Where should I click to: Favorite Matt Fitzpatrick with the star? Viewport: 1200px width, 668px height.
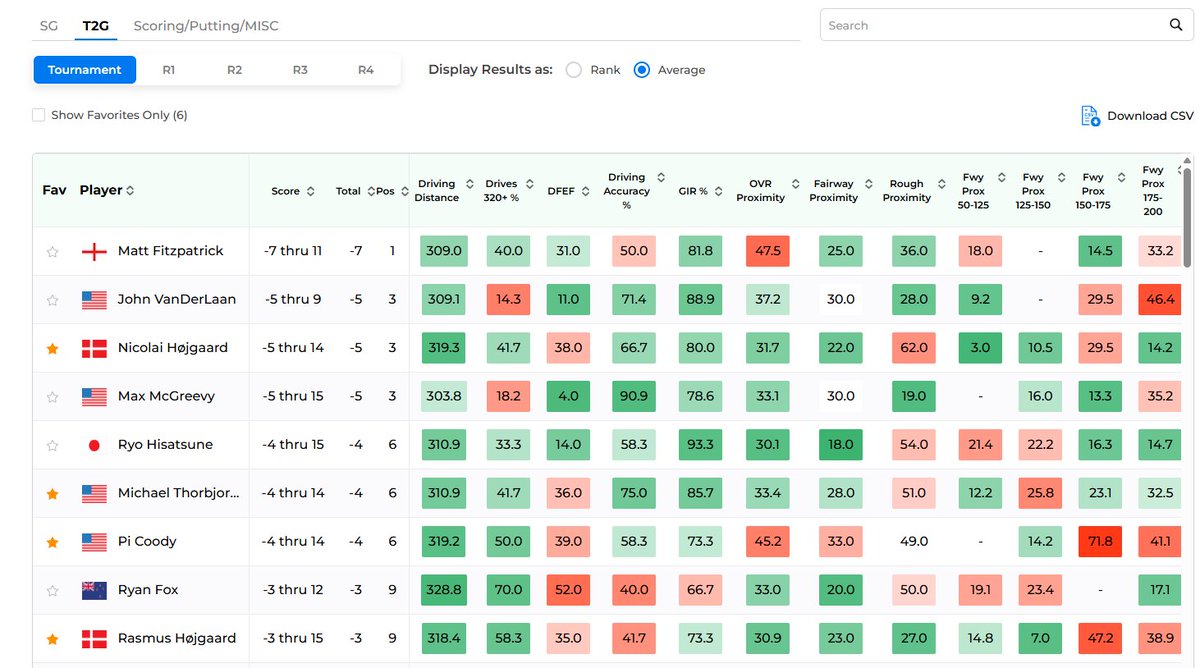tap(52, 252)
